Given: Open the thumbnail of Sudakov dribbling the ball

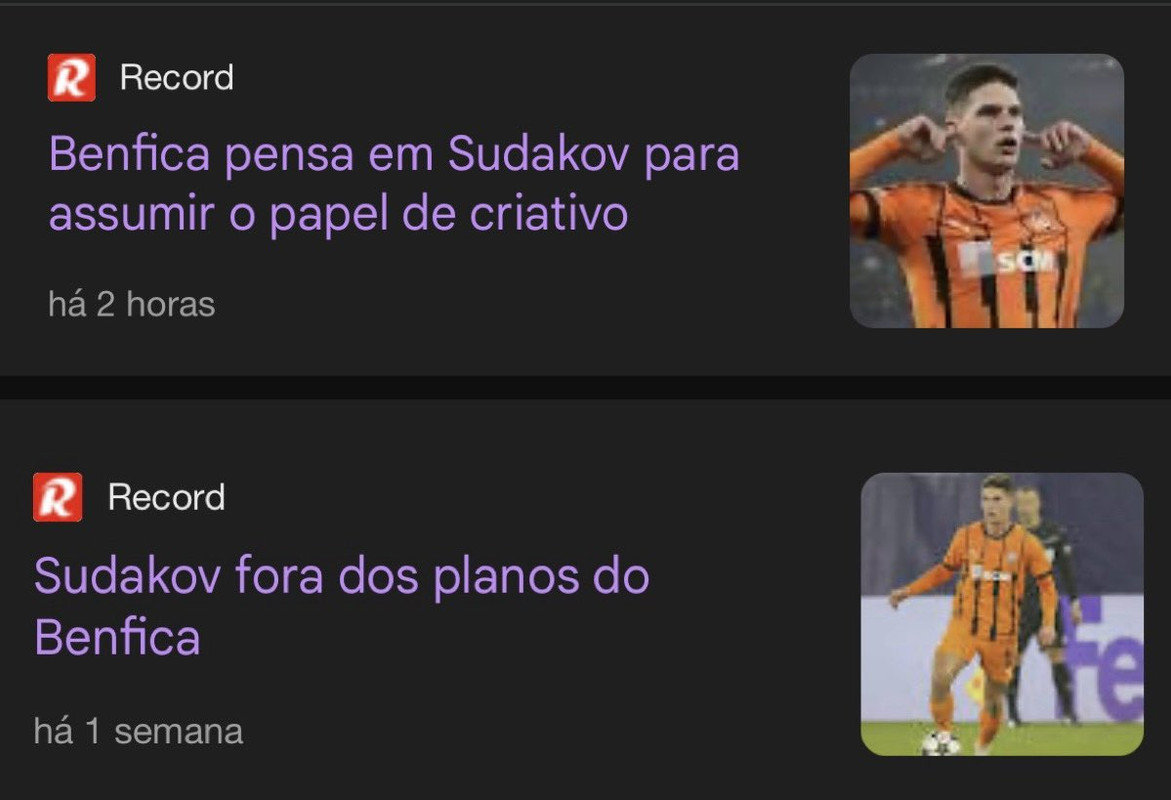Looking at the screenshot, I should tap(1002, 614).
